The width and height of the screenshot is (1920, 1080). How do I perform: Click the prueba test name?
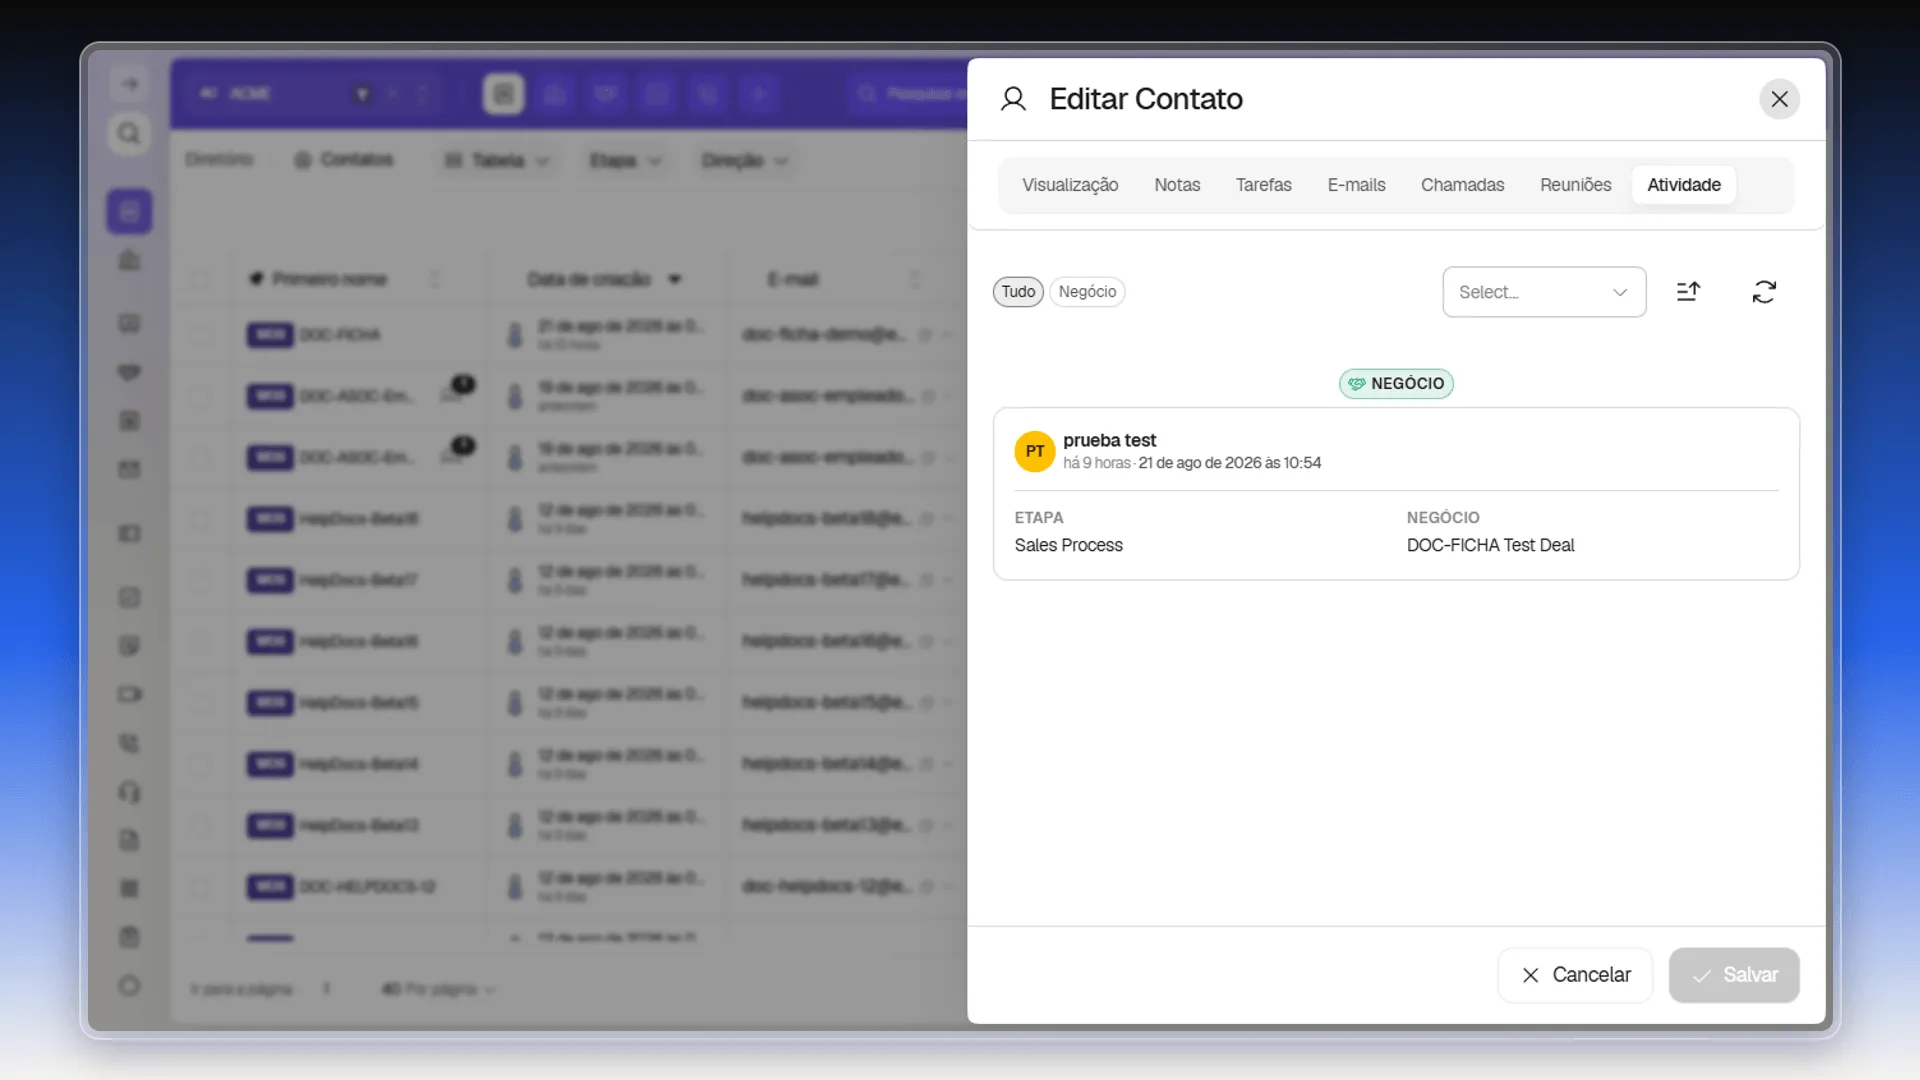coord(1109,440)
